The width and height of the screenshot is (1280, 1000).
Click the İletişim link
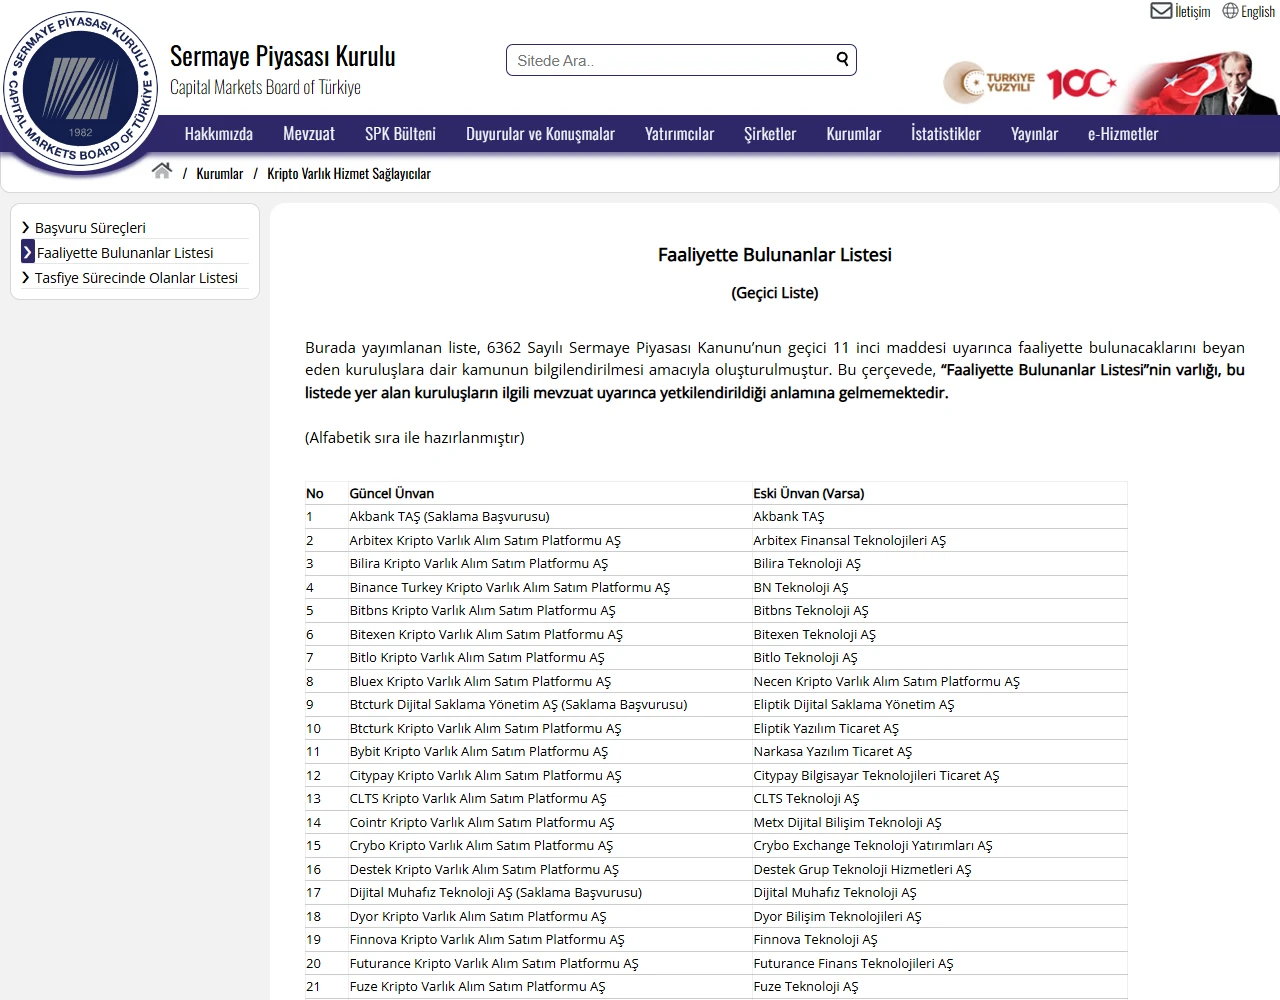[x=1193, y=12]
